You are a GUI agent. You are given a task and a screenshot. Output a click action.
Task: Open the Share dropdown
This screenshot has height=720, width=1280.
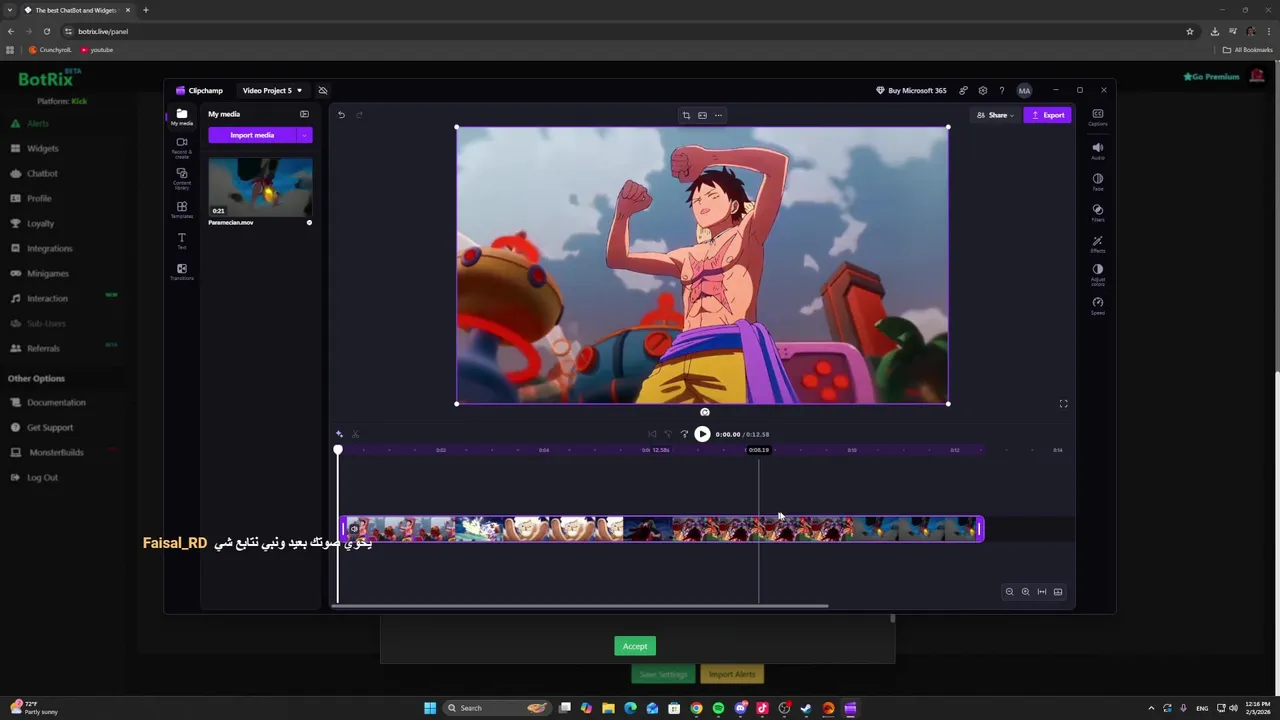(996, 115)
